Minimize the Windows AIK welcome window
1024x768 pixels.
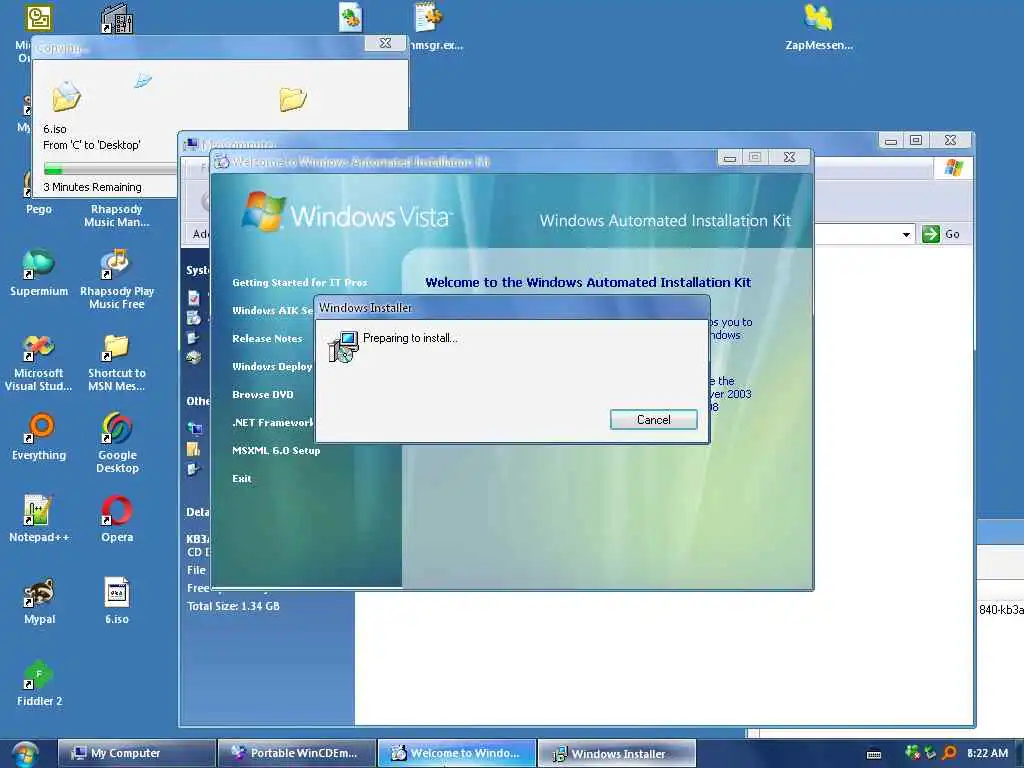729,157
